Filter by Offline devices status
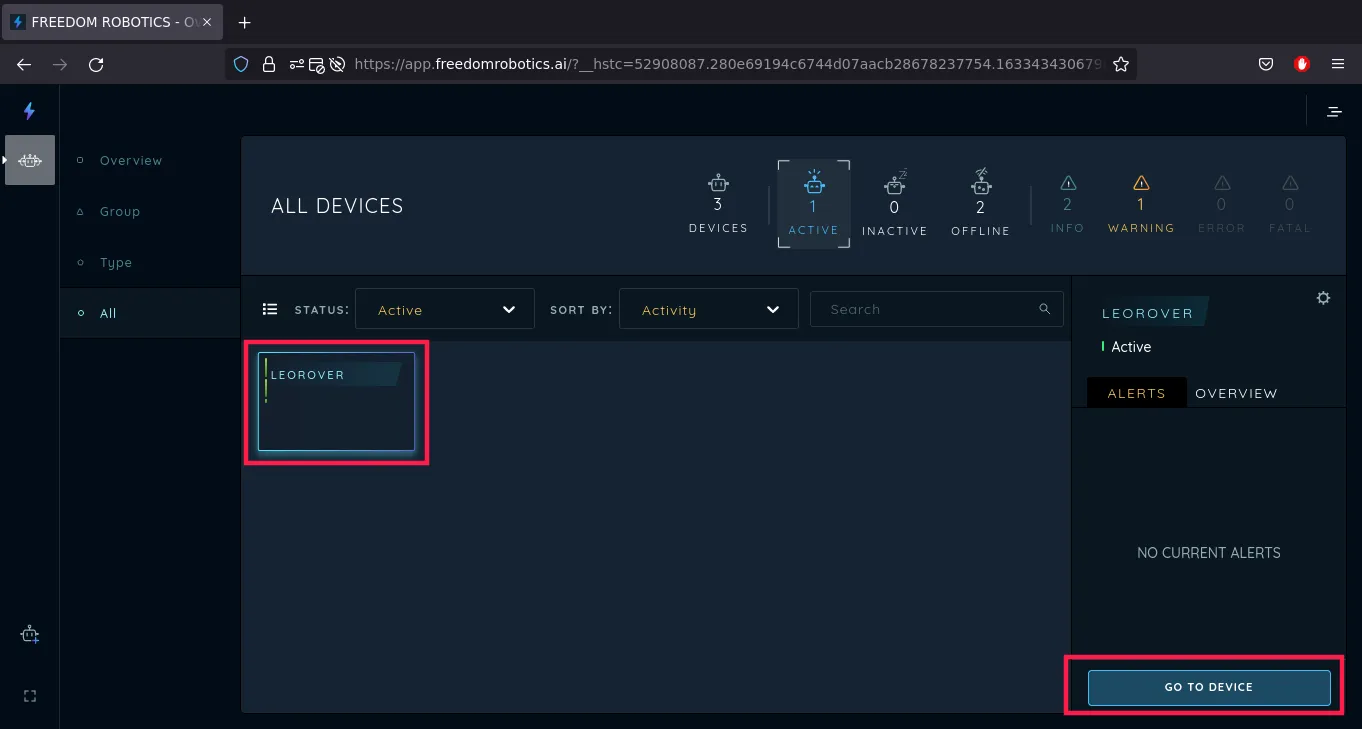The image size is (1362, 729). [980, 204]
